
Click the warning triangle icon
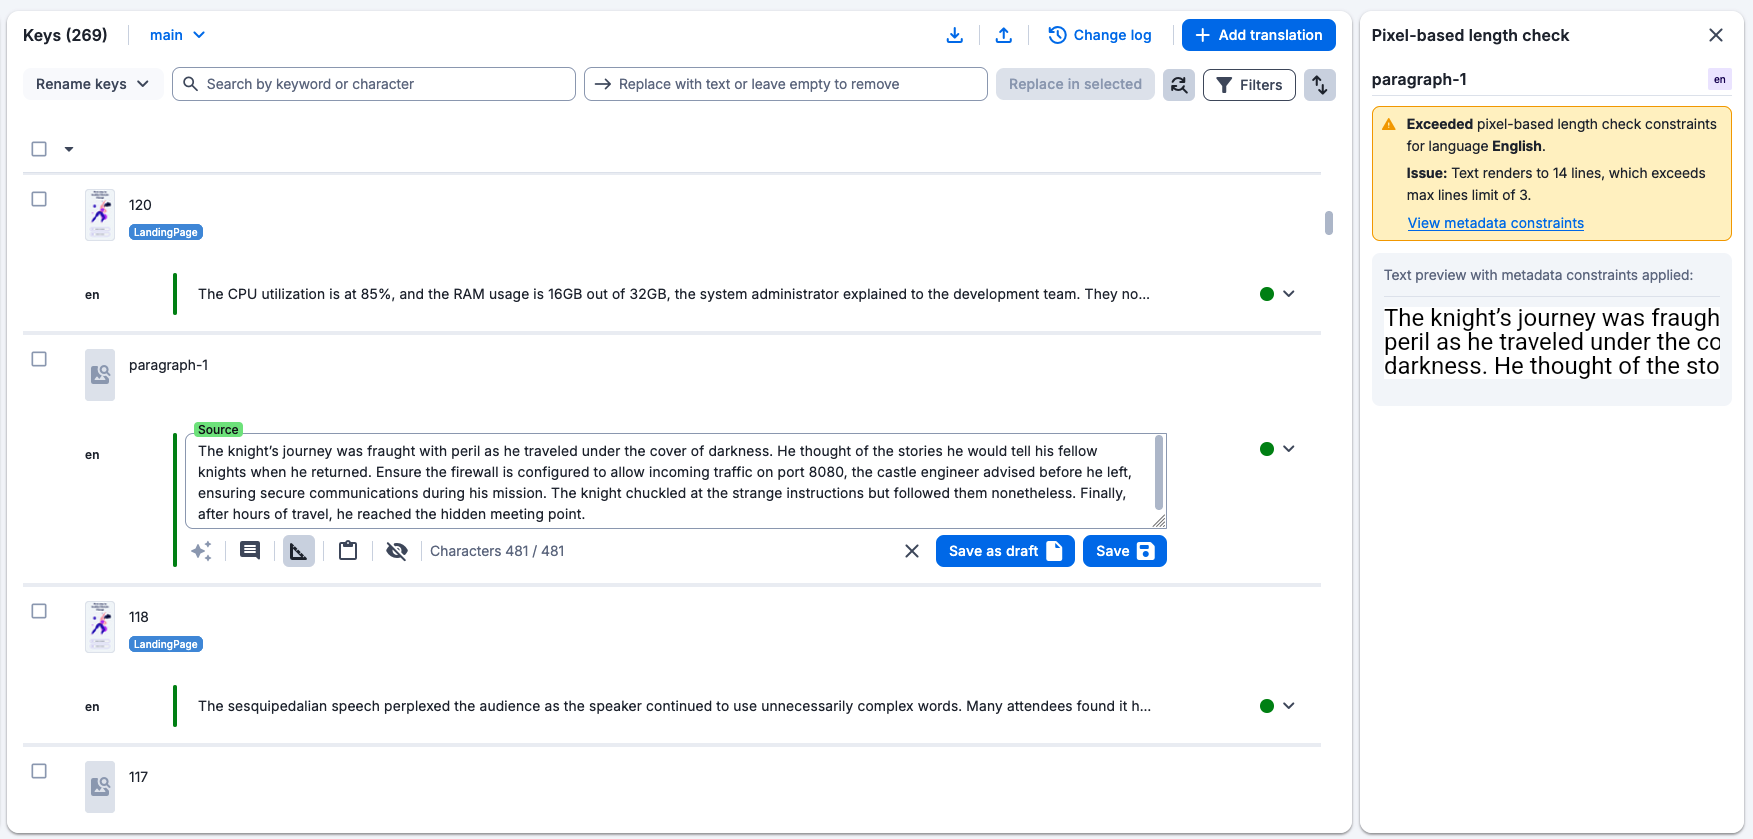pos(1389,125)
